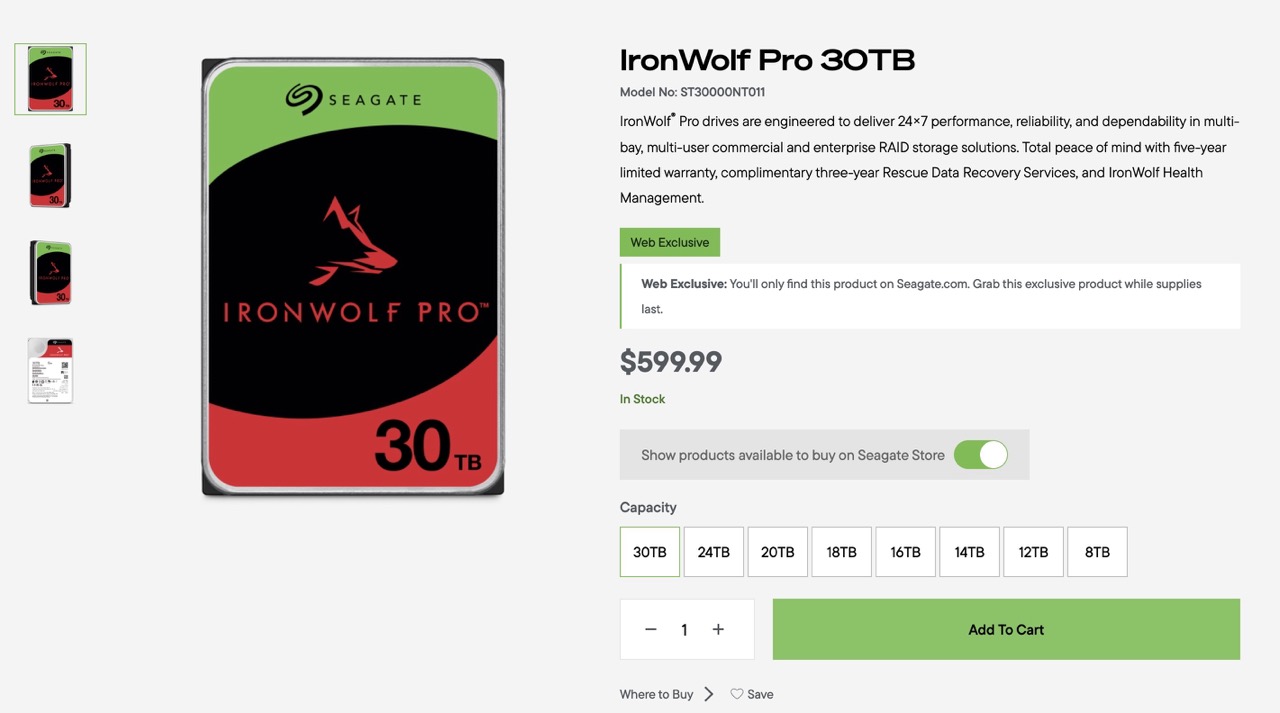The image size is (1280, 713).
Task: Pick the 12TB capacity option
Action: 1034,552
